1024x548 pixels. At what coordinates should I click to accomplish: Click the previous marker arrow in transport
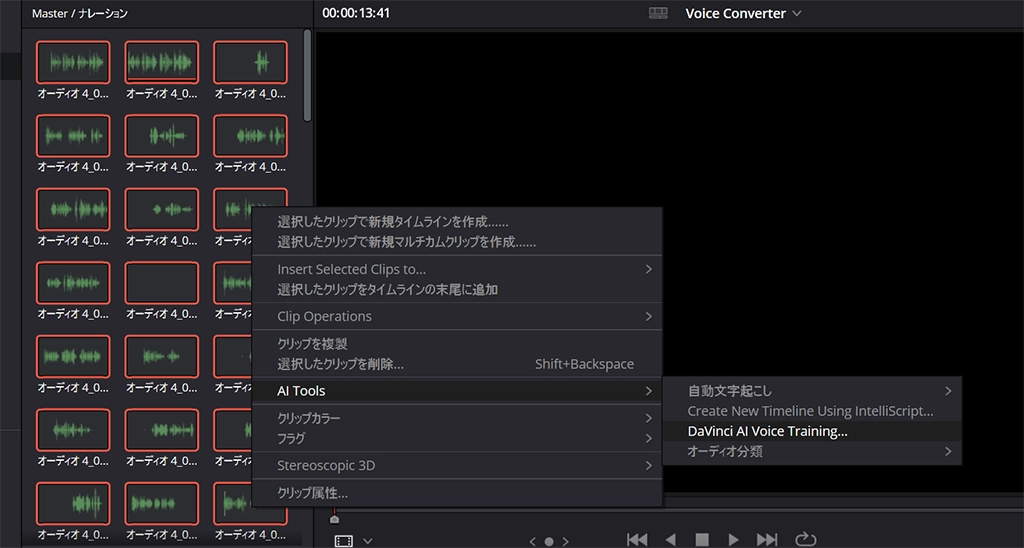[x=533, y=541]
